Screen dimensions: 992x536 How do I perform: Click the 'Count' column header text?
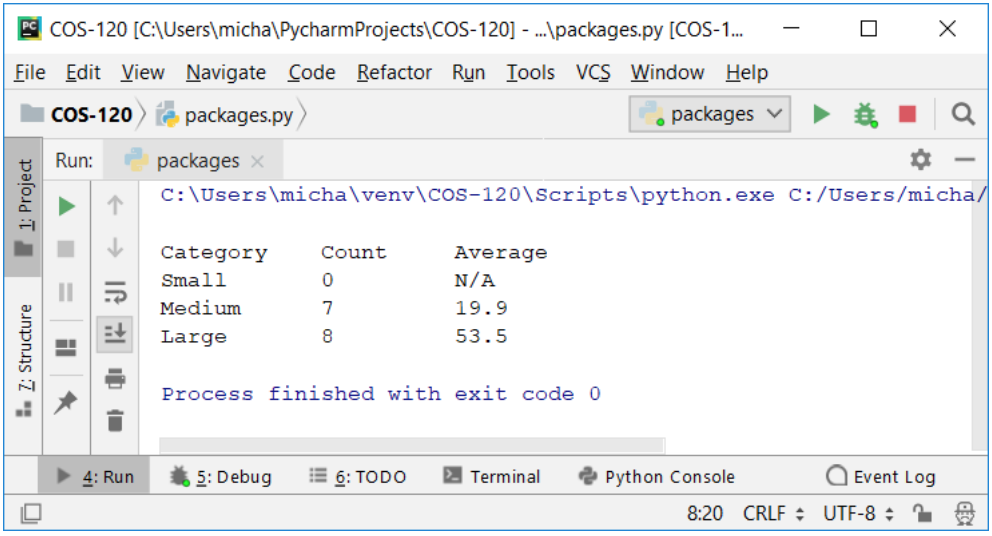tap(353, 252)
